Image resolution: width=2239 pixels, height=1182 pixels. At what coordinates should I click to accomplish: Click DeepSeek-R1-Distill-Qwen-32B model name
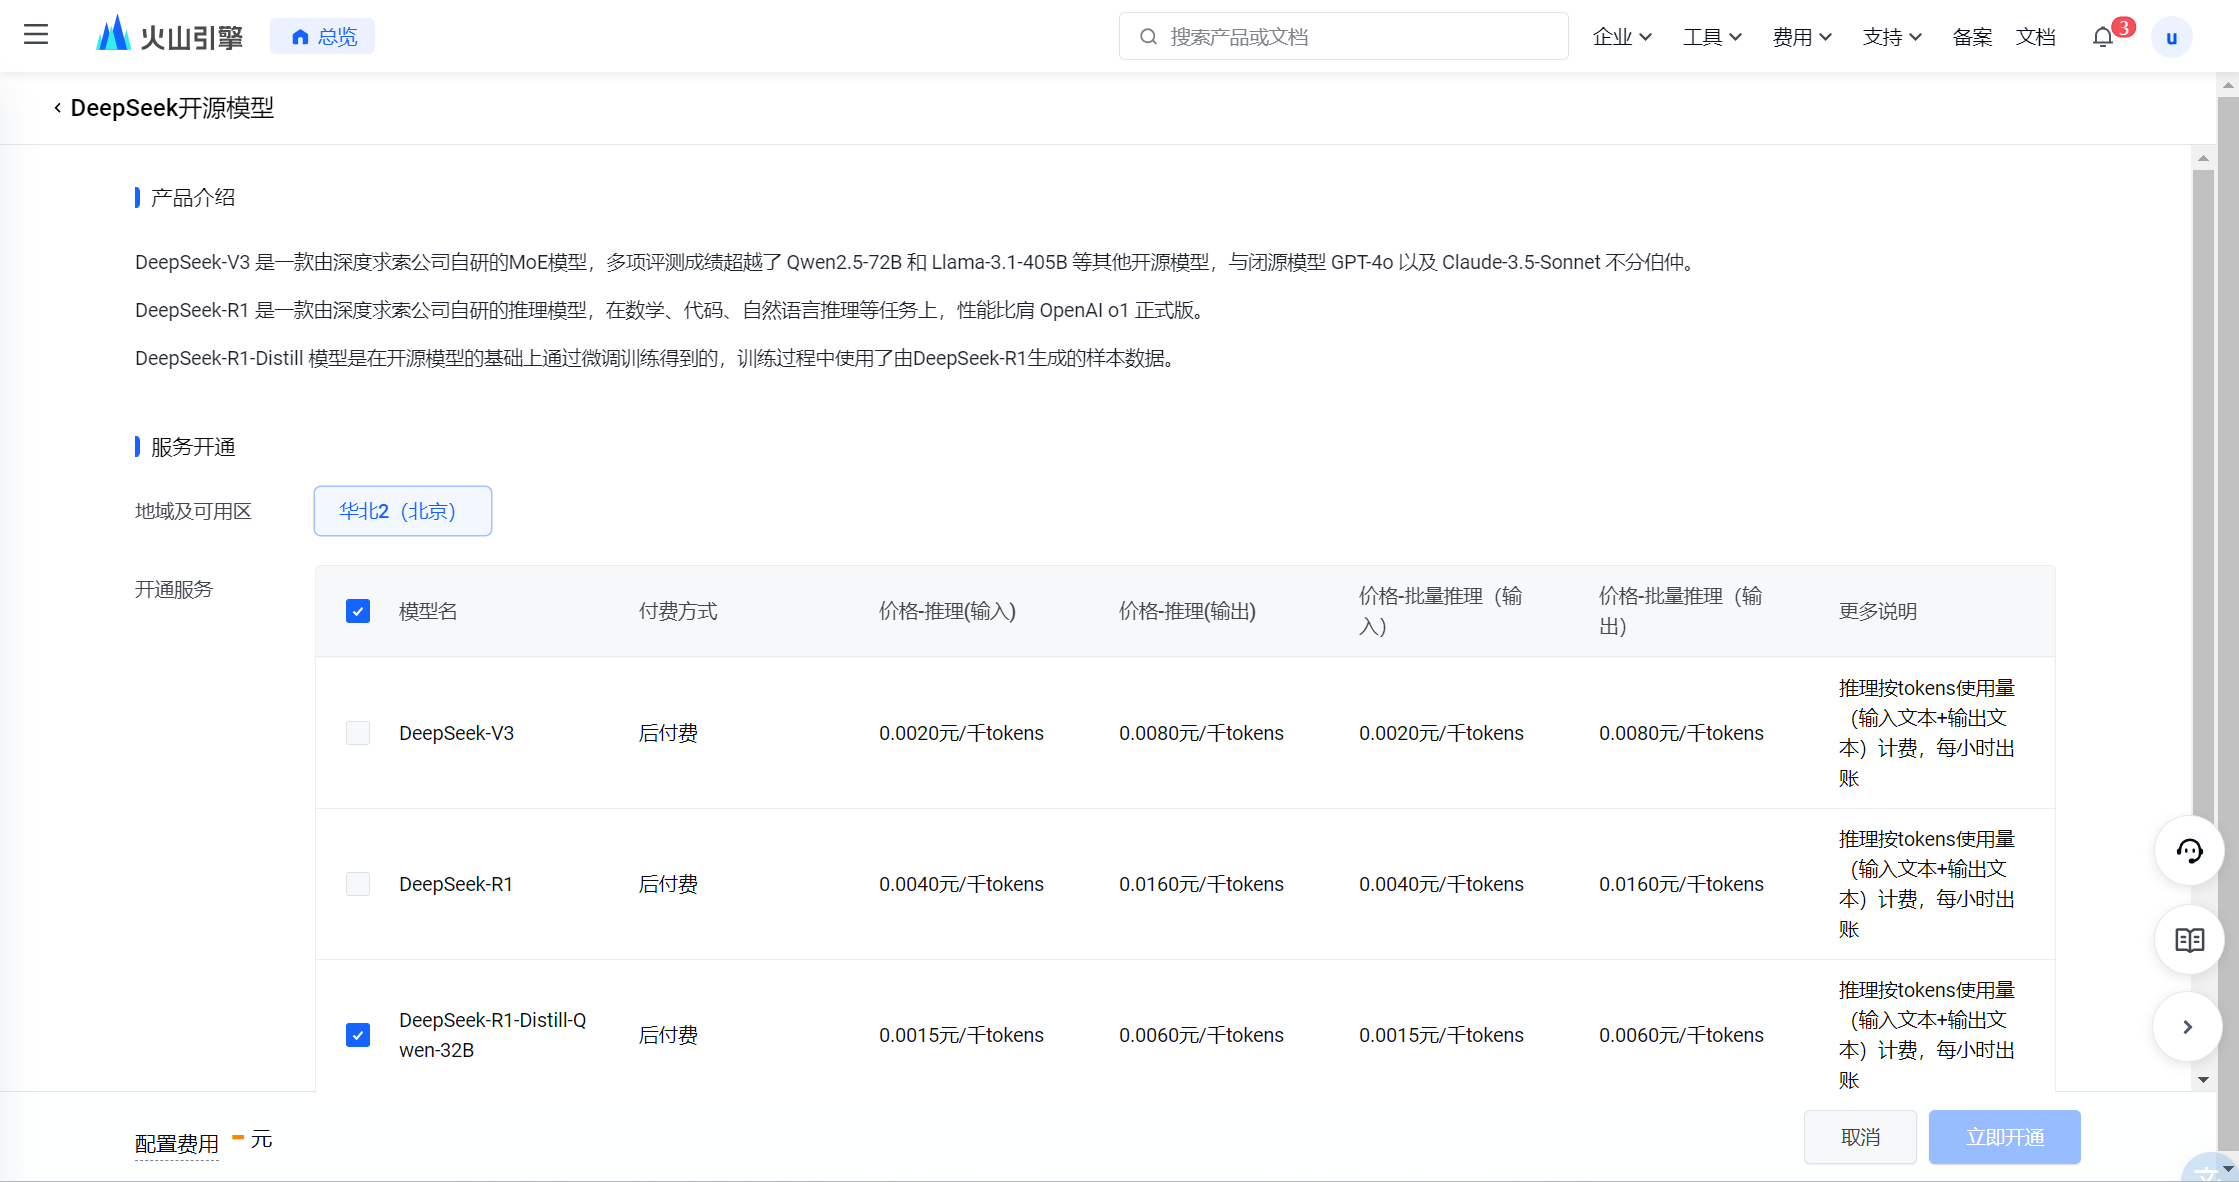493,1035
